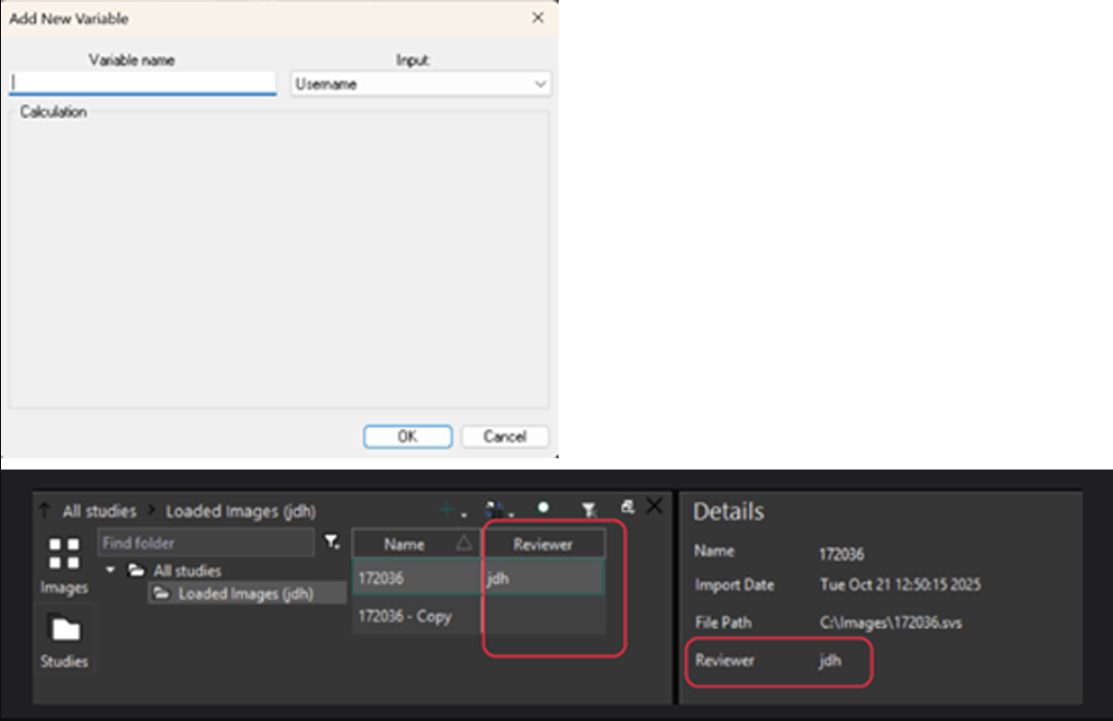Screen dimensions: 1113x721
Task: Click the Reviewer column header
Action: coord(543,544)
